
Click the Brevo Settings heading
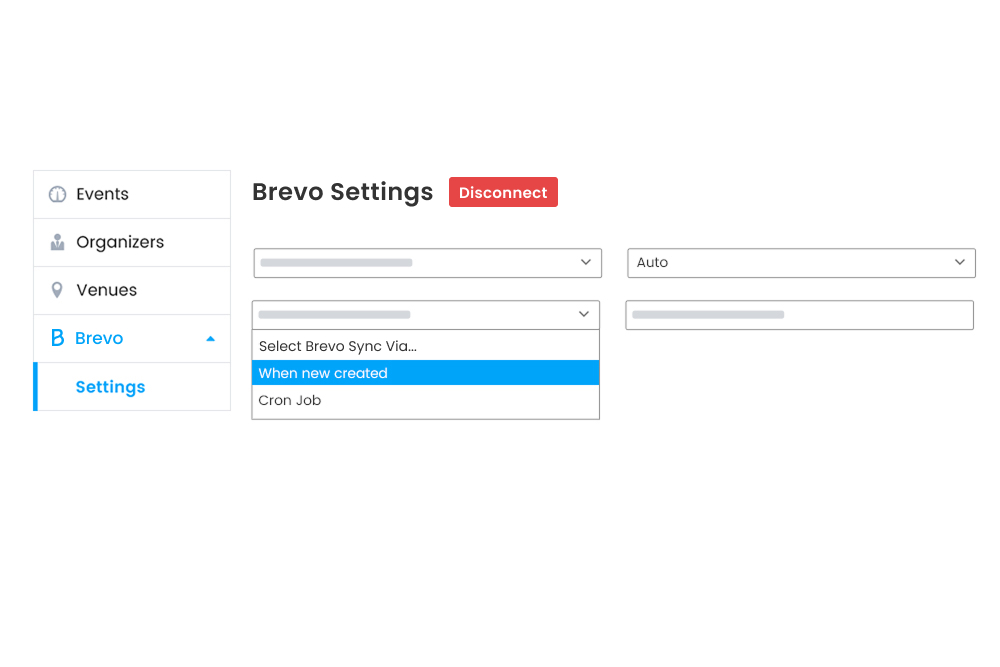(342, 192)
